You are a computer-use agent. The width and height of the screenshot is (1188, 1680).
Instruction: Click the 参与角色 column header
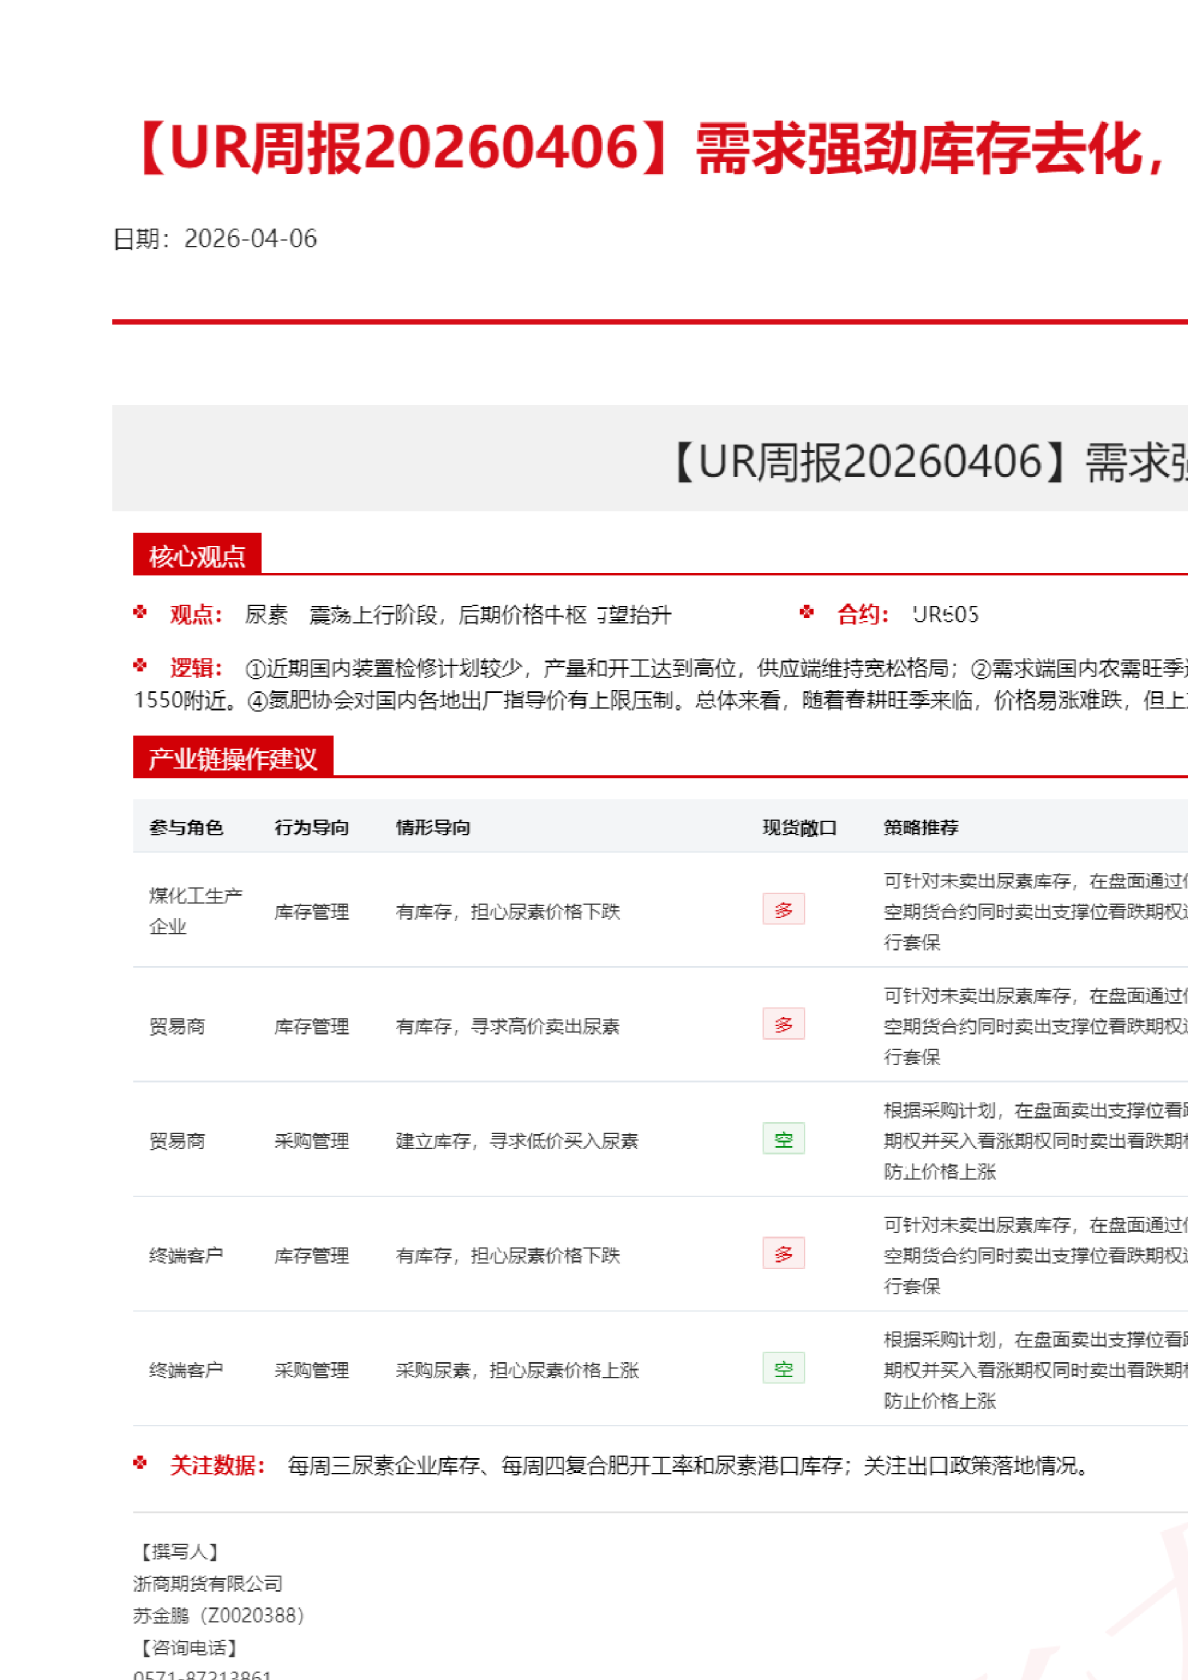tap(186, 827)
